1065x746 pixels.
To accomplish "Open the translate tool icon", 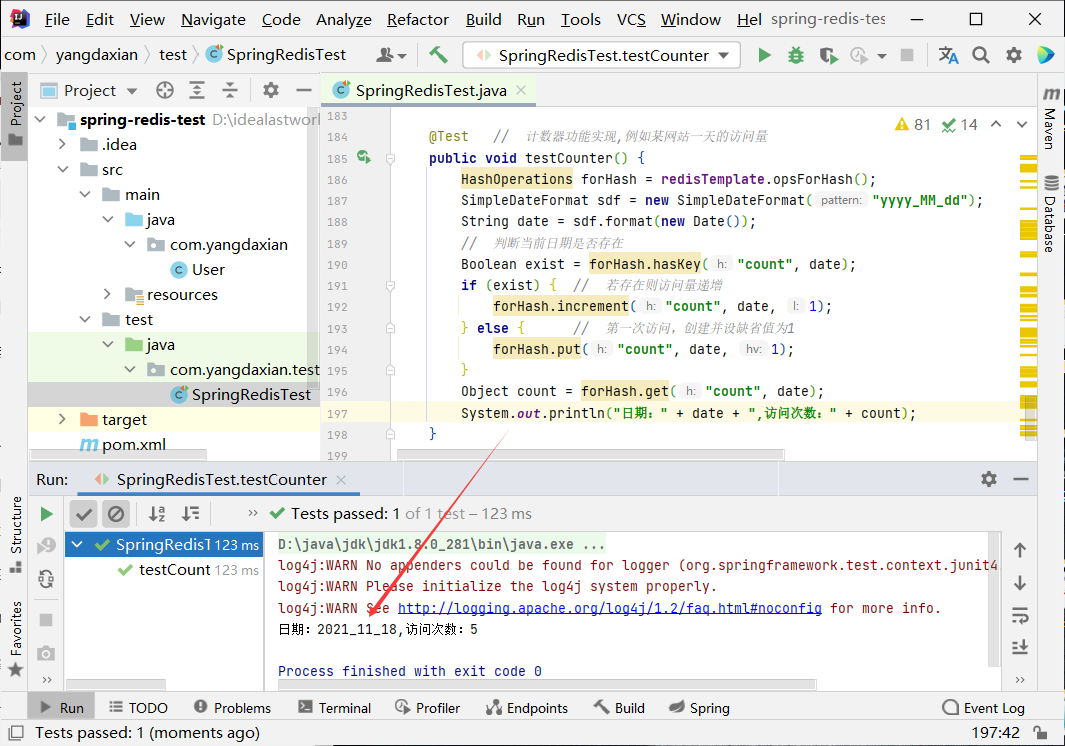I will 948,55.
